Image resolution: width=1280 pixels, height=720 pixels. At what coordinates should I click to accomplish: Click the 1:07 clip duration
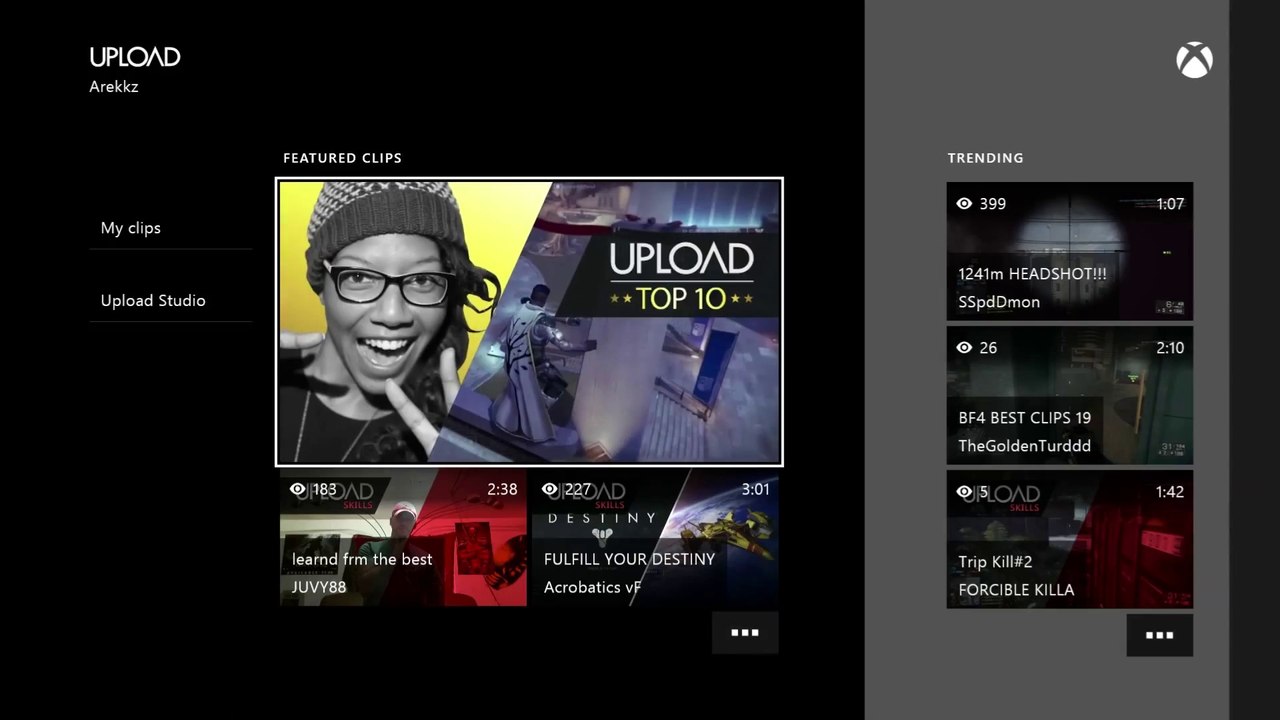click(1170, 204)
